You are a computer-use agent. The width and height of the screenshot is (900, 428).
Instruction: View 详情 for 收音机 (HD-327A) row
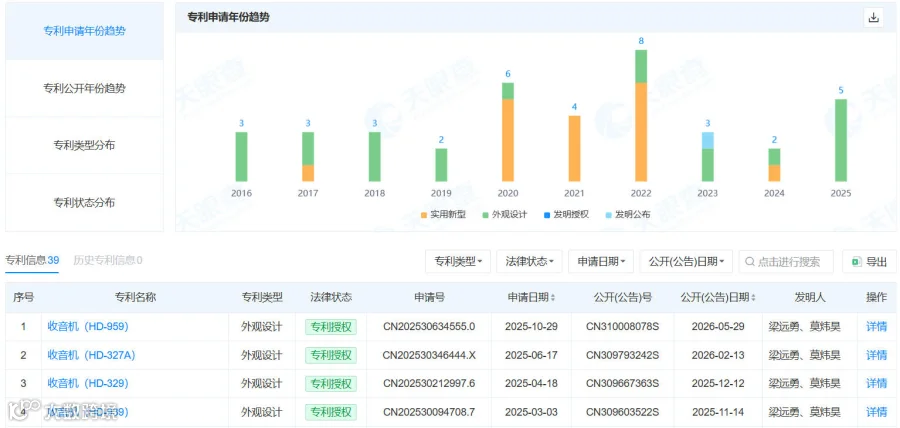coord(876,355)
